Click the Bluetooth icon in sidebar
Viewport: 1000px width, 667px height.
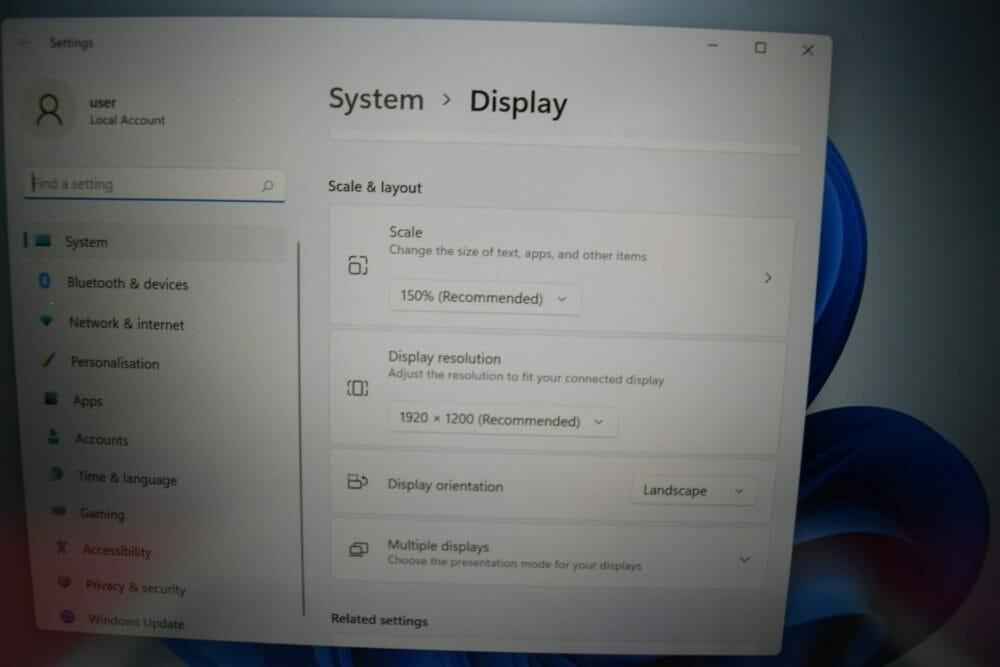45,281
